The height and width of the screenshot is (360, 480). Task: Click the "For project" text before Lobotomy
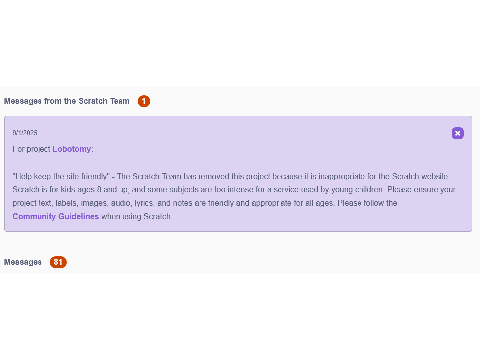pyautogui.click(x=32, y=149)
